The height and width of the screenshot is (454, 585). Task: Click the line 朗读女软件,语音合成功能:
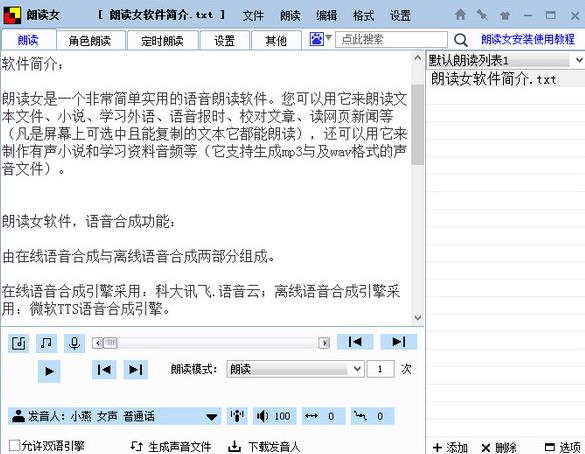pyautogui.click(x=89, y=221)
